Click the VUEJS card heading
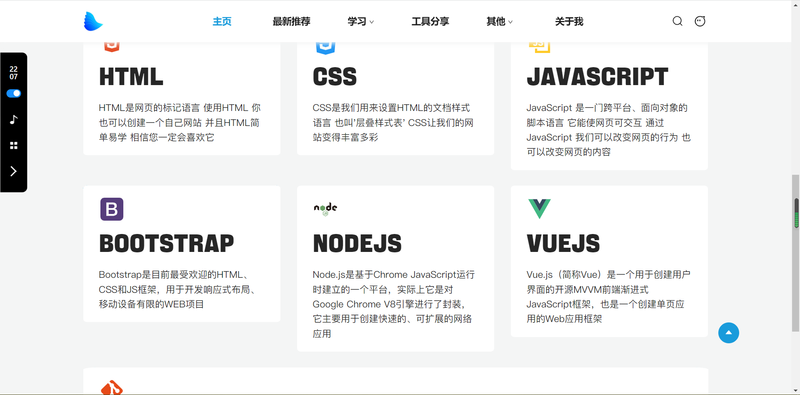The image size is (800, 395). click(563, 243)
